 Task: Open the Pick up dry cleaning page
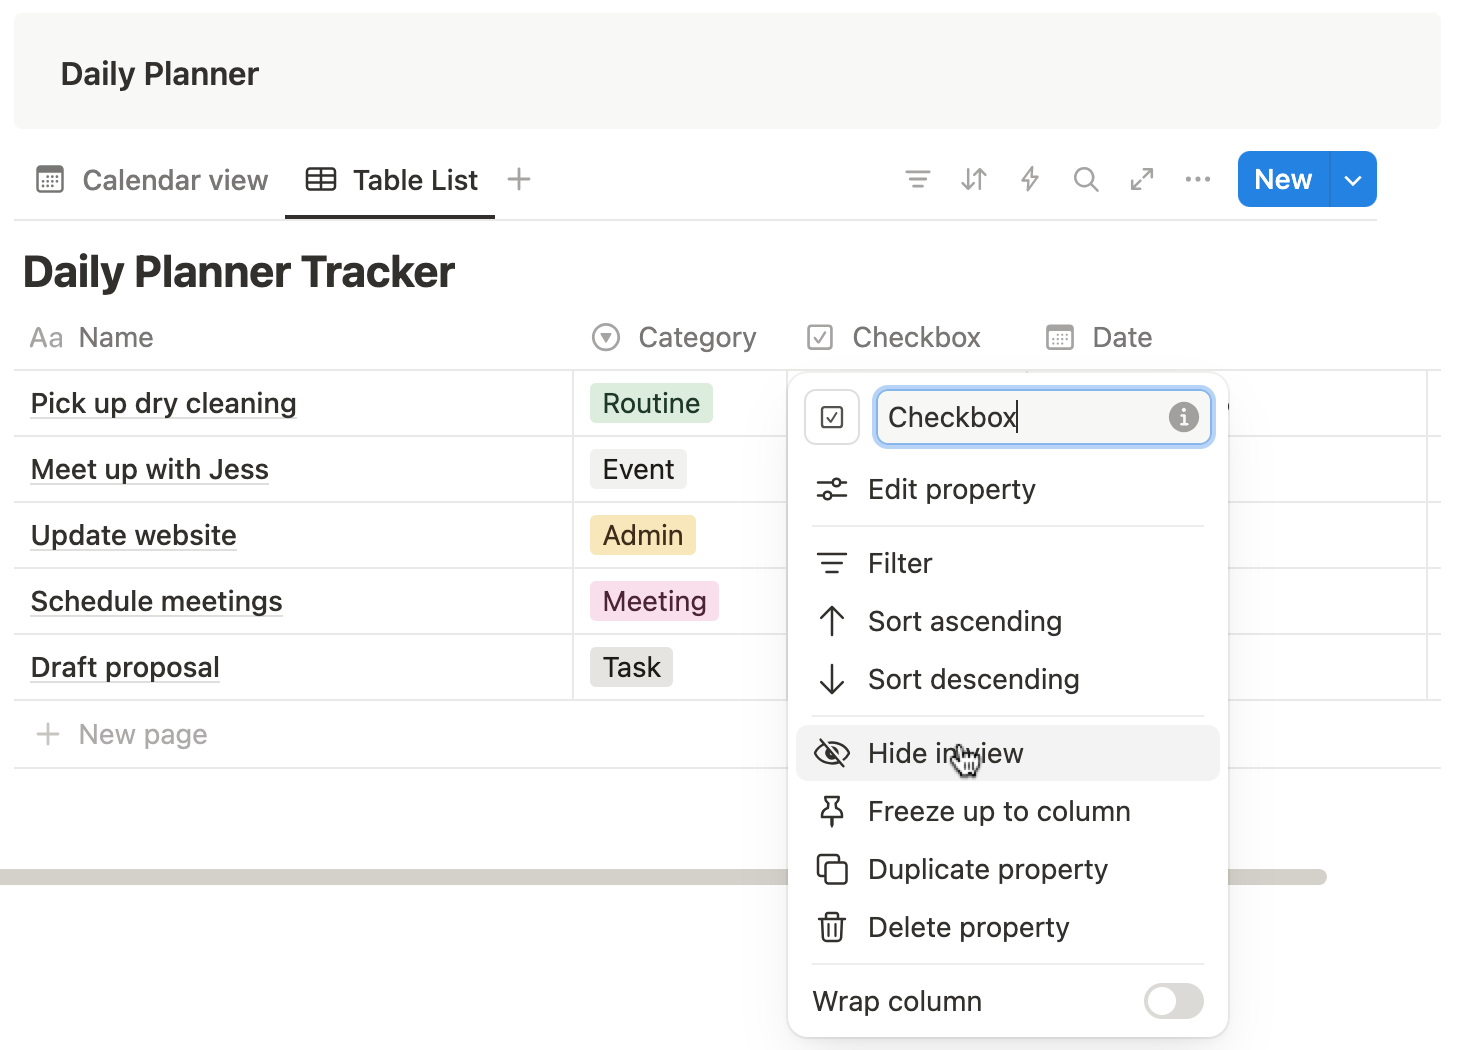[164, 403]
